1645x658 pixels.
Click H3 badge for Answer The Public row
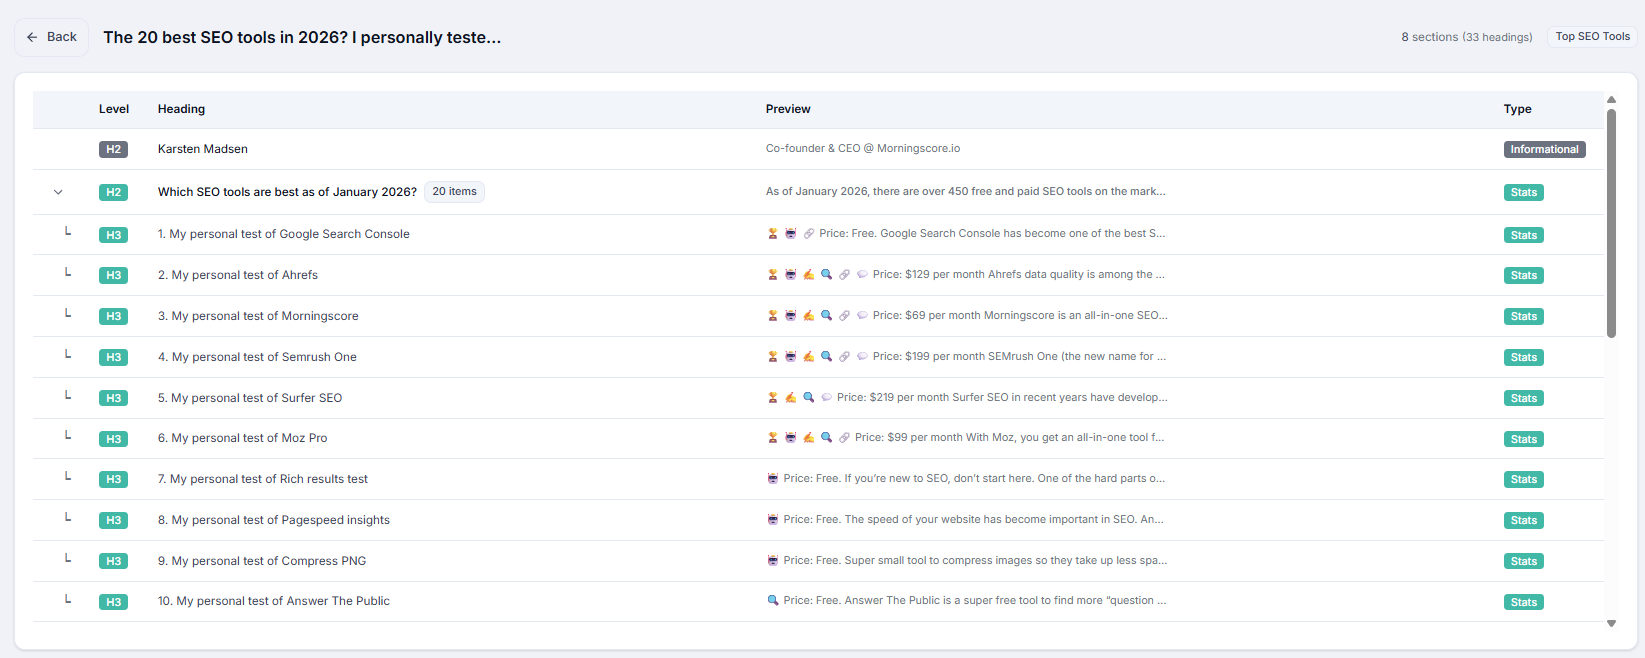point(113,602)
